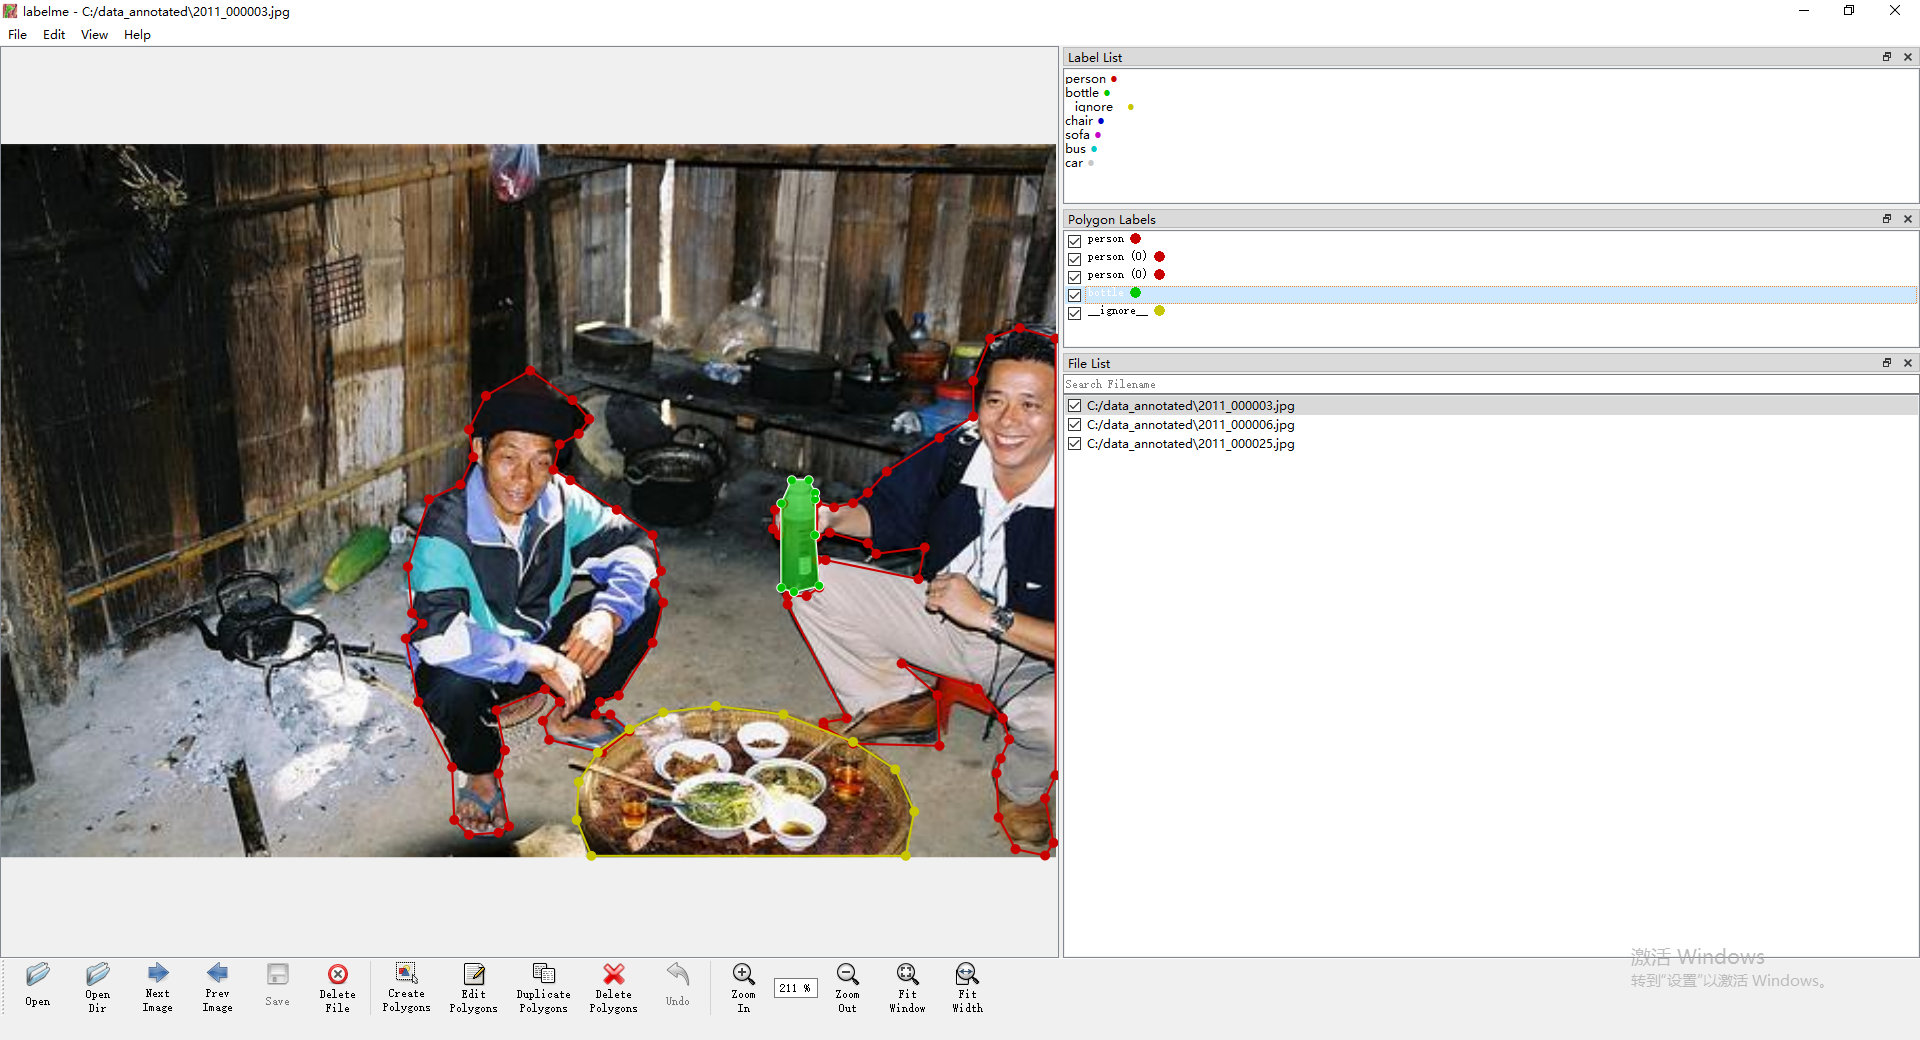Toggle the second polygon label checkbox
Viewport: 1920px width, 1040px height.
(x=1074, y=259)
